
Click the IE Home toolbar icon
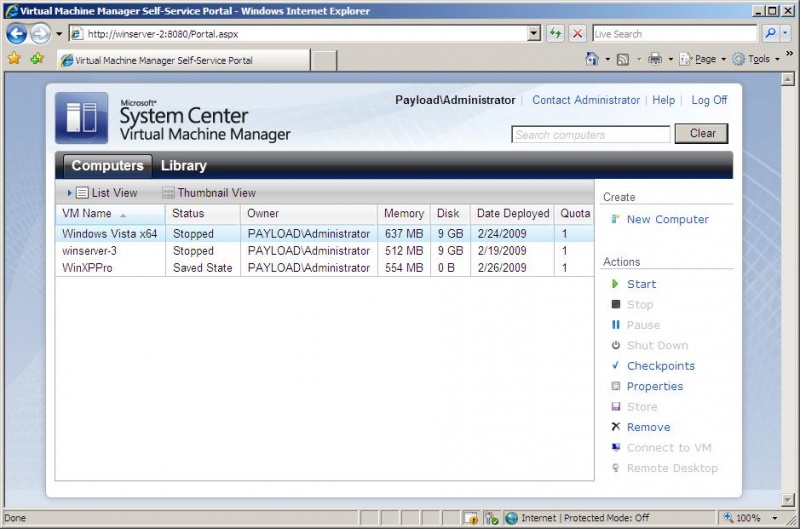click(592, 59)
